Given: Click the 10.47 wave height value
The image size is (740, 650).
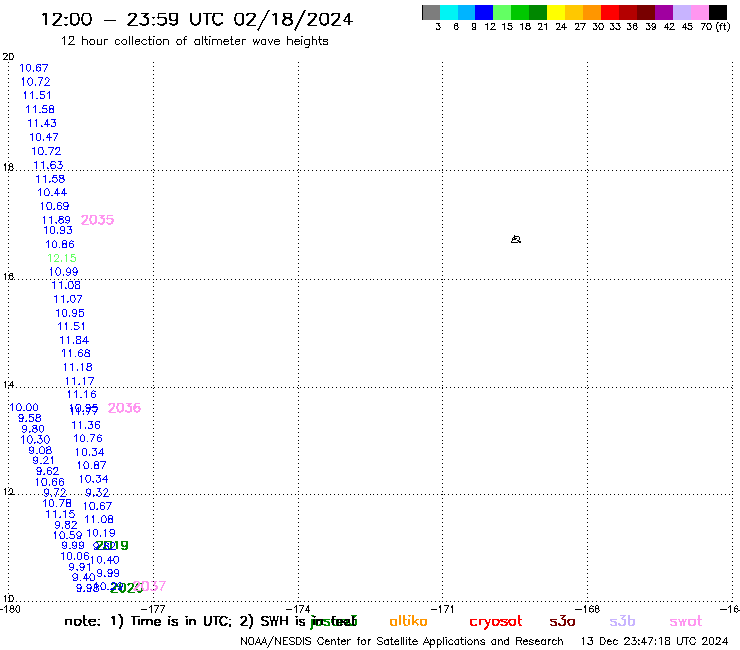Looking at the screenshot, I should click(44, 137).
